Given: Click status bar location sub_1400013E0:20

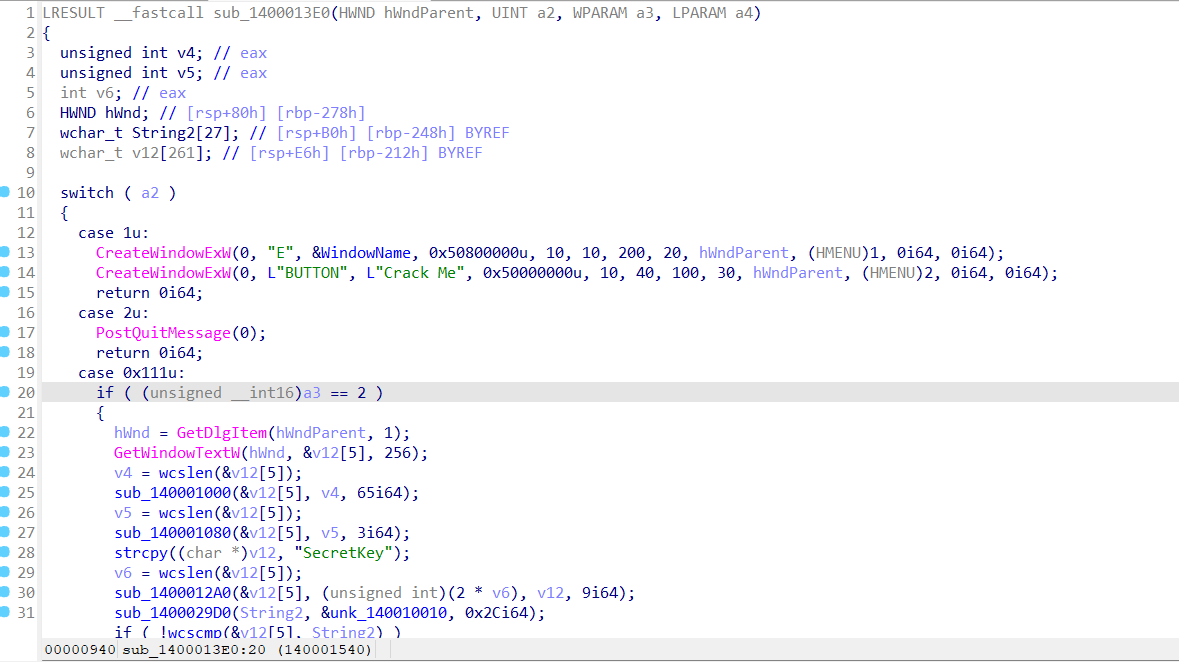Looking at the screenshot, I should click(x=195, y=649).
